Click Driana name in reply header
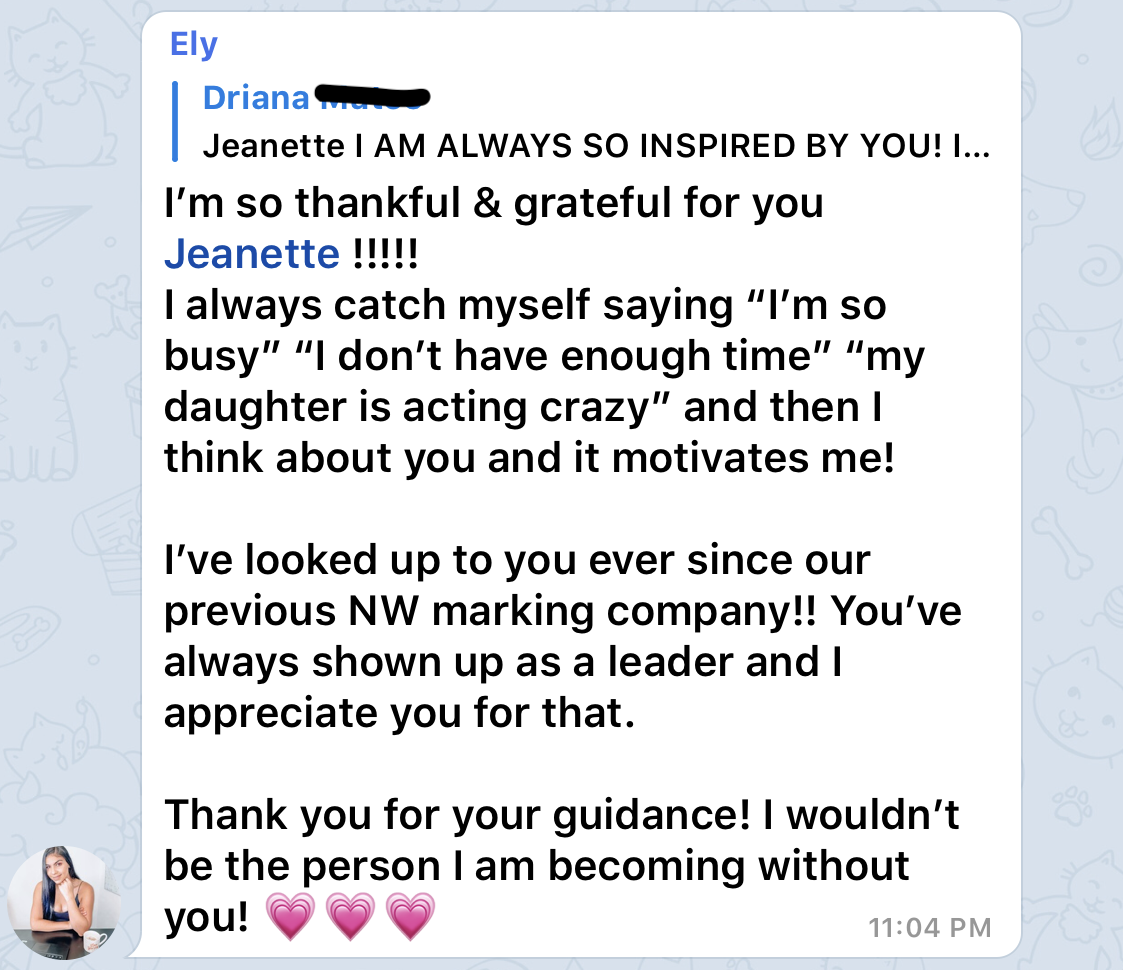Screen dimensions: 1123x970 (x=256, y=97)
